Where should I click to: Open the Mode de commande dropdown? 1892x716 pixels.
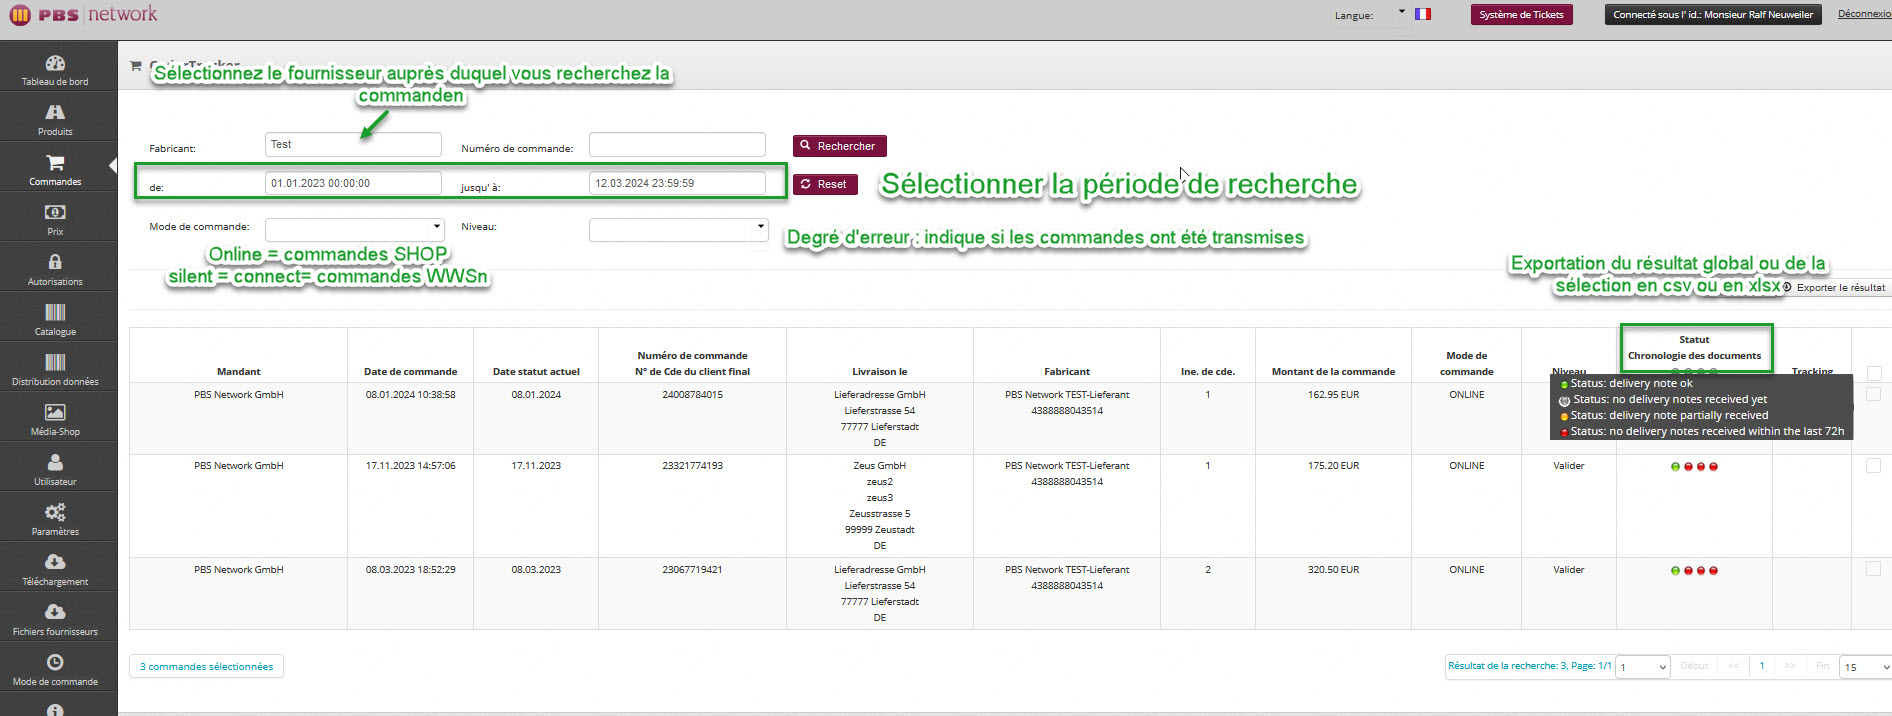click(354, 229)
